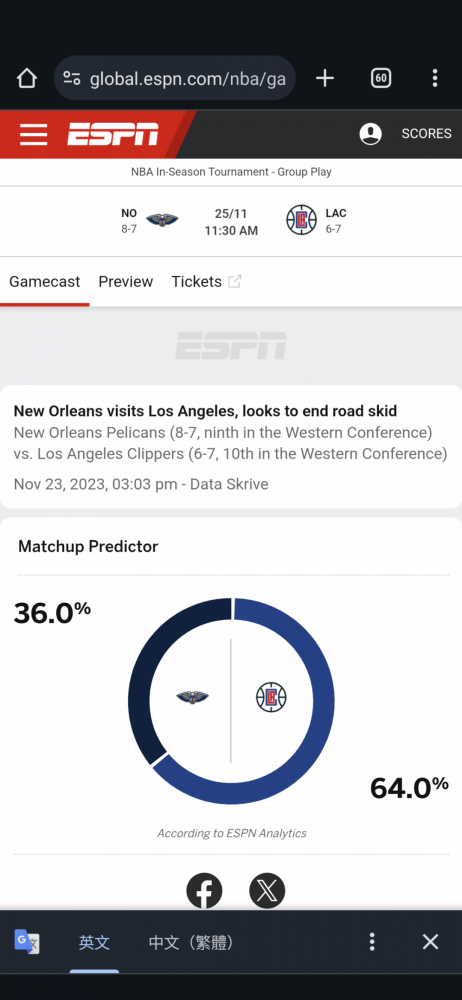462x1000 pixels.
Task: Tap the LA Clippers logo in scoreboard
Action: pos(301,220)
